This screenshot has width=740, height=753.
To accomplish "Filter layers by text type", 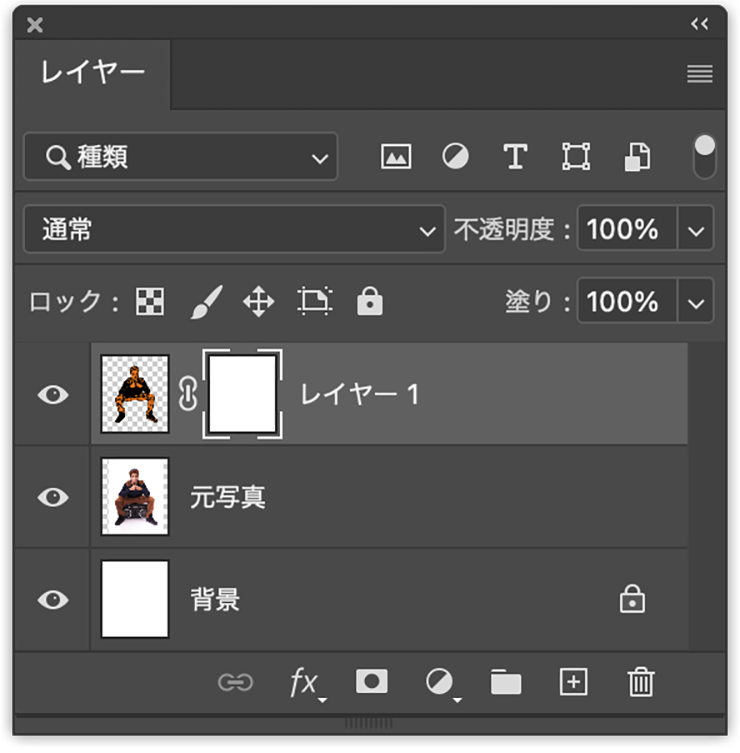I will pos(515,157).
